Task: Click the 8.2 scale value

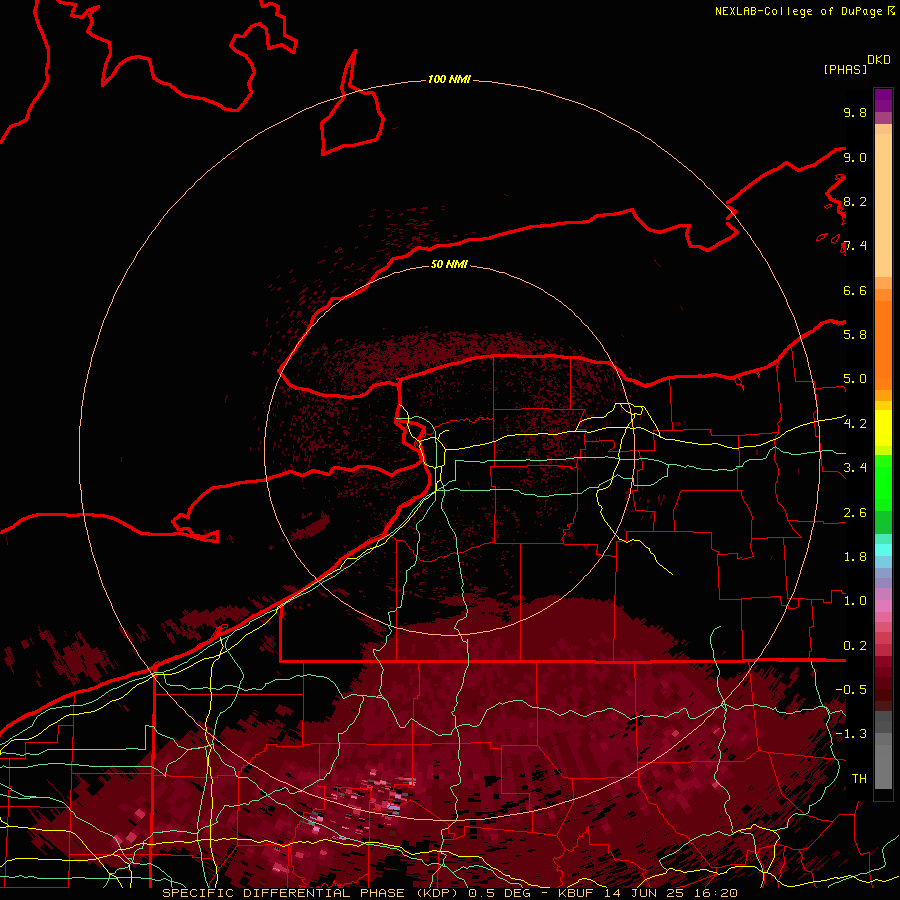Action: 855,201
